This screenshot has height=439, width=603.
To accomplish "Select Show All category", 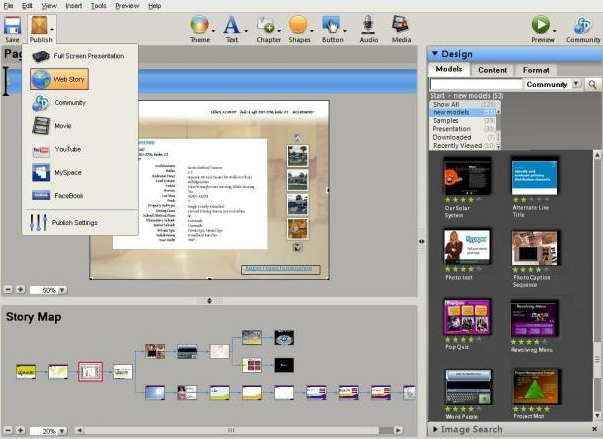I will tap(463, 104).
